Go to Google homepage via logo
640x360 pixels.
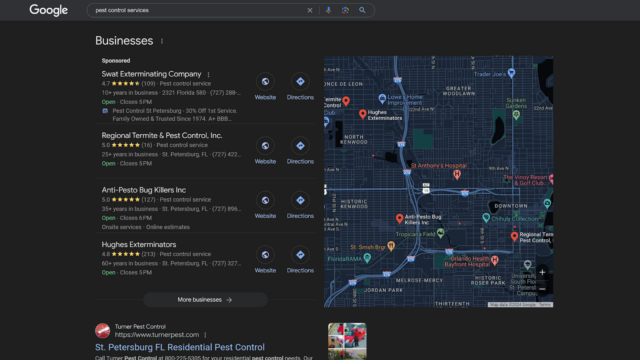click(49, 10)
